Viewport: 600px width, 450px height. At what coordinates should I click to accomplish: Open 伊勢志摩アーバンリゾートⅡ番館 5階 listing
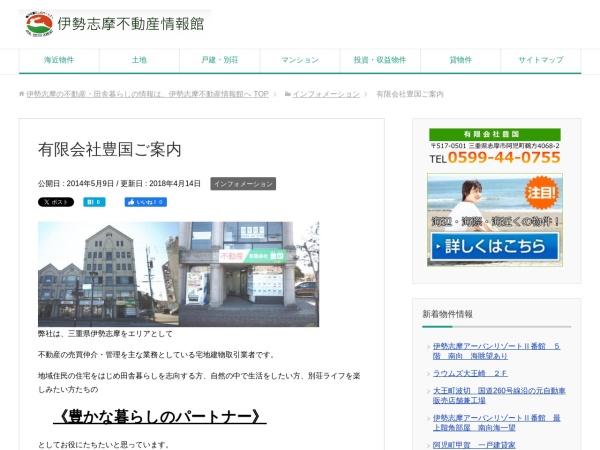click(496, 351)
